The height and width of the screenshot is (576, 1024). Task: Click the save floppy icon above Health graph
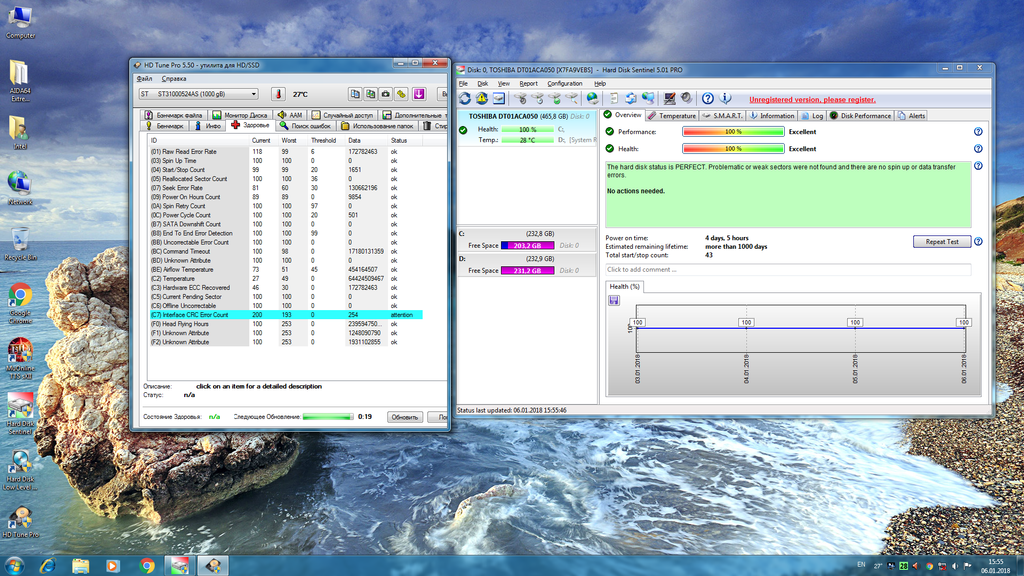pos(613,300)
